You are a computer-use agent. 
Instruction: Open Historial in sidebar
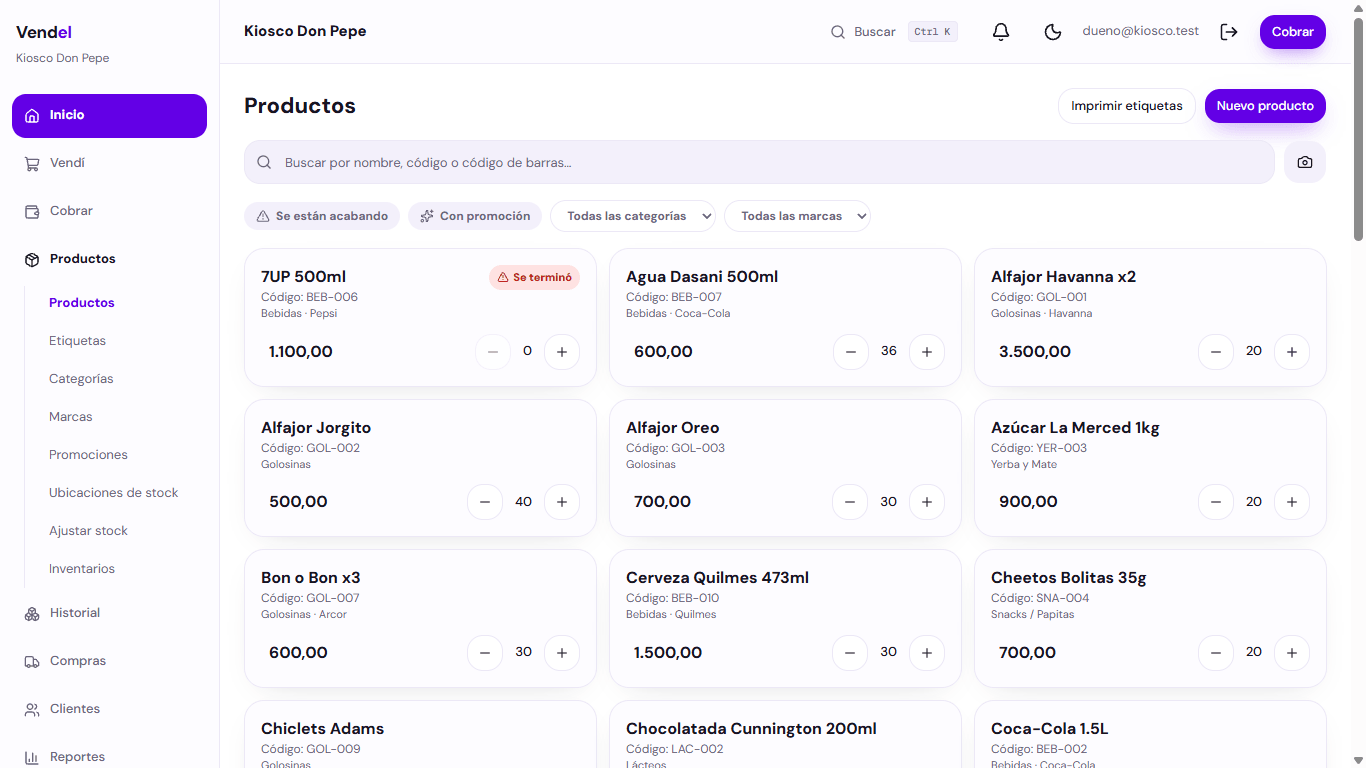tap(109, 613)
